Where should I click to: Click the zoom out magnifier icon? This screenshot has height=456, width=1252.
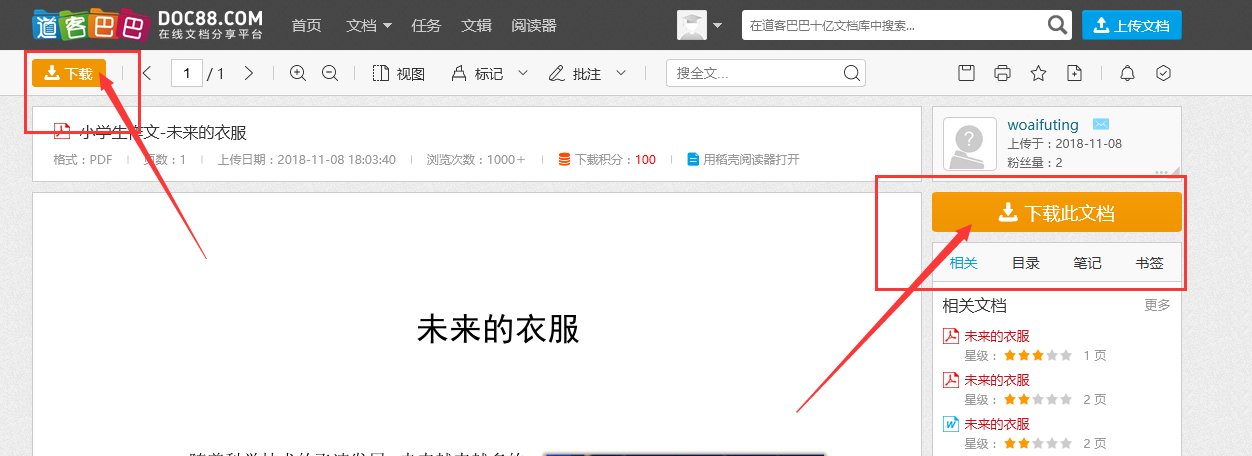tap(330, 73)
